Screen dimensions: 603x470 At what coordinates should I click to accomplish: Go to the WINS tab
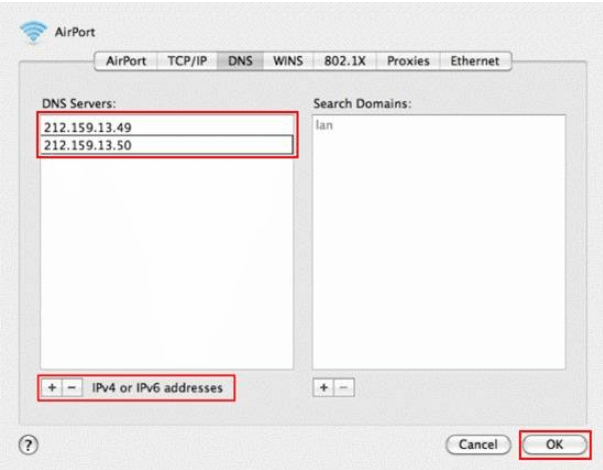point(288,61)
